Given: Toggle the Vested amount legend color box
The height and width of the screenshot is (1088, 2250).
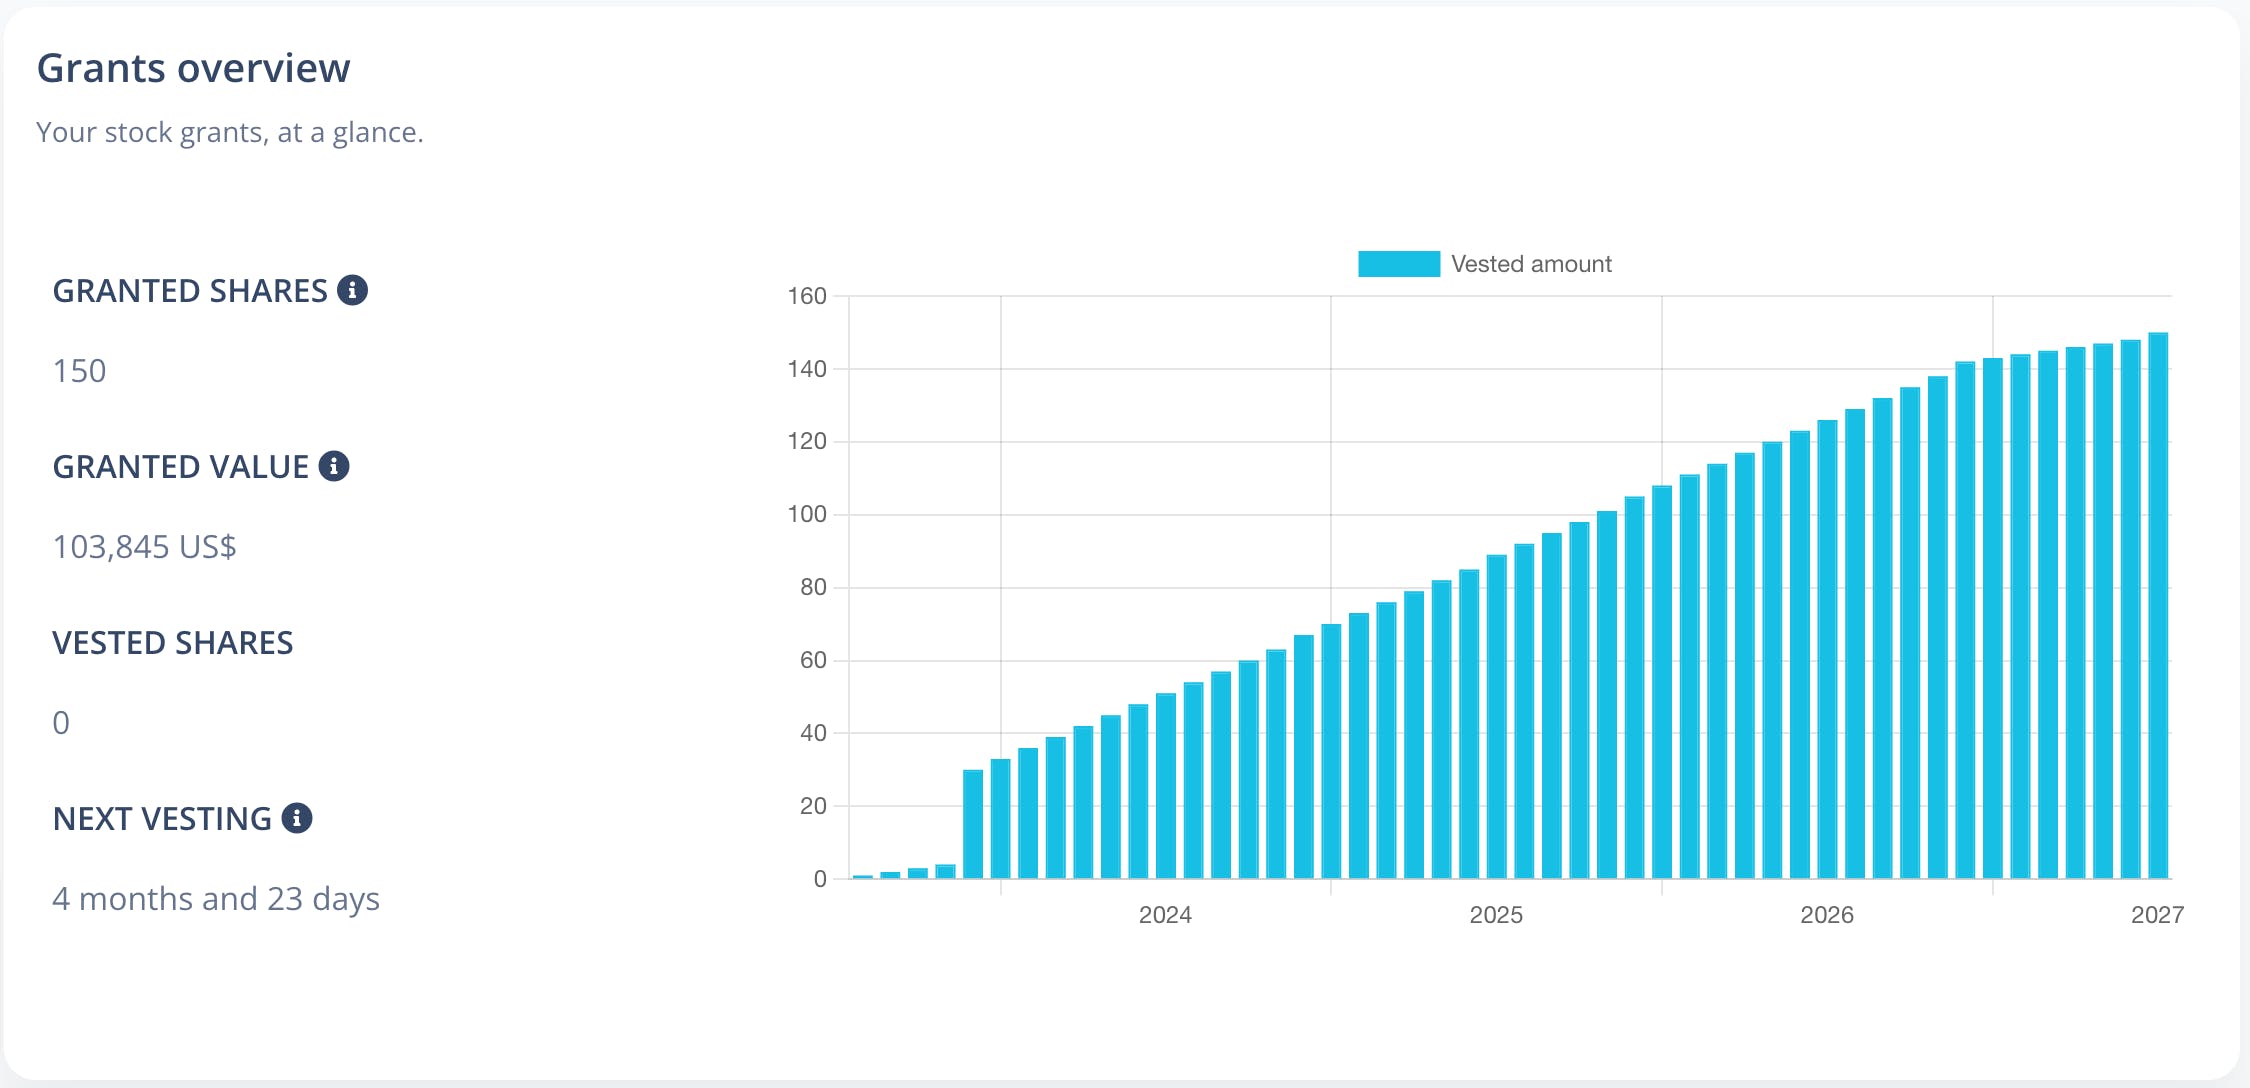Looking at the screenshot, I should click(1398, 264).
